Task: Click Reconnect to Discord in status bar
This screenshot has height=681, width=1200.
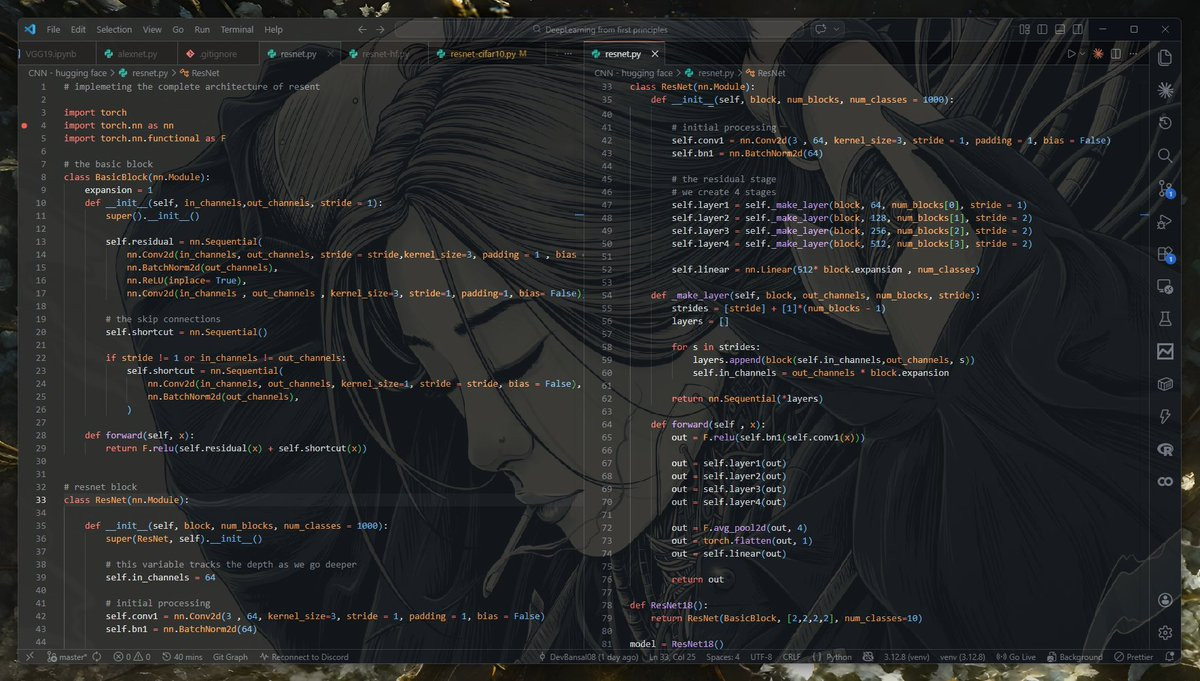Action: coord(304,657)
